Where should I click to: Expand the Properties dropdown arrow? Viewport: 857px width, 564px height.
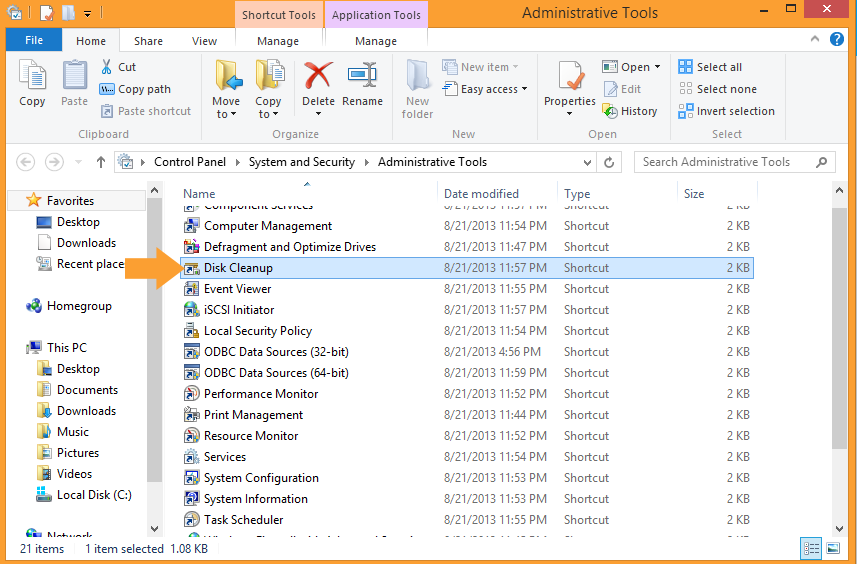coord(570,114)
